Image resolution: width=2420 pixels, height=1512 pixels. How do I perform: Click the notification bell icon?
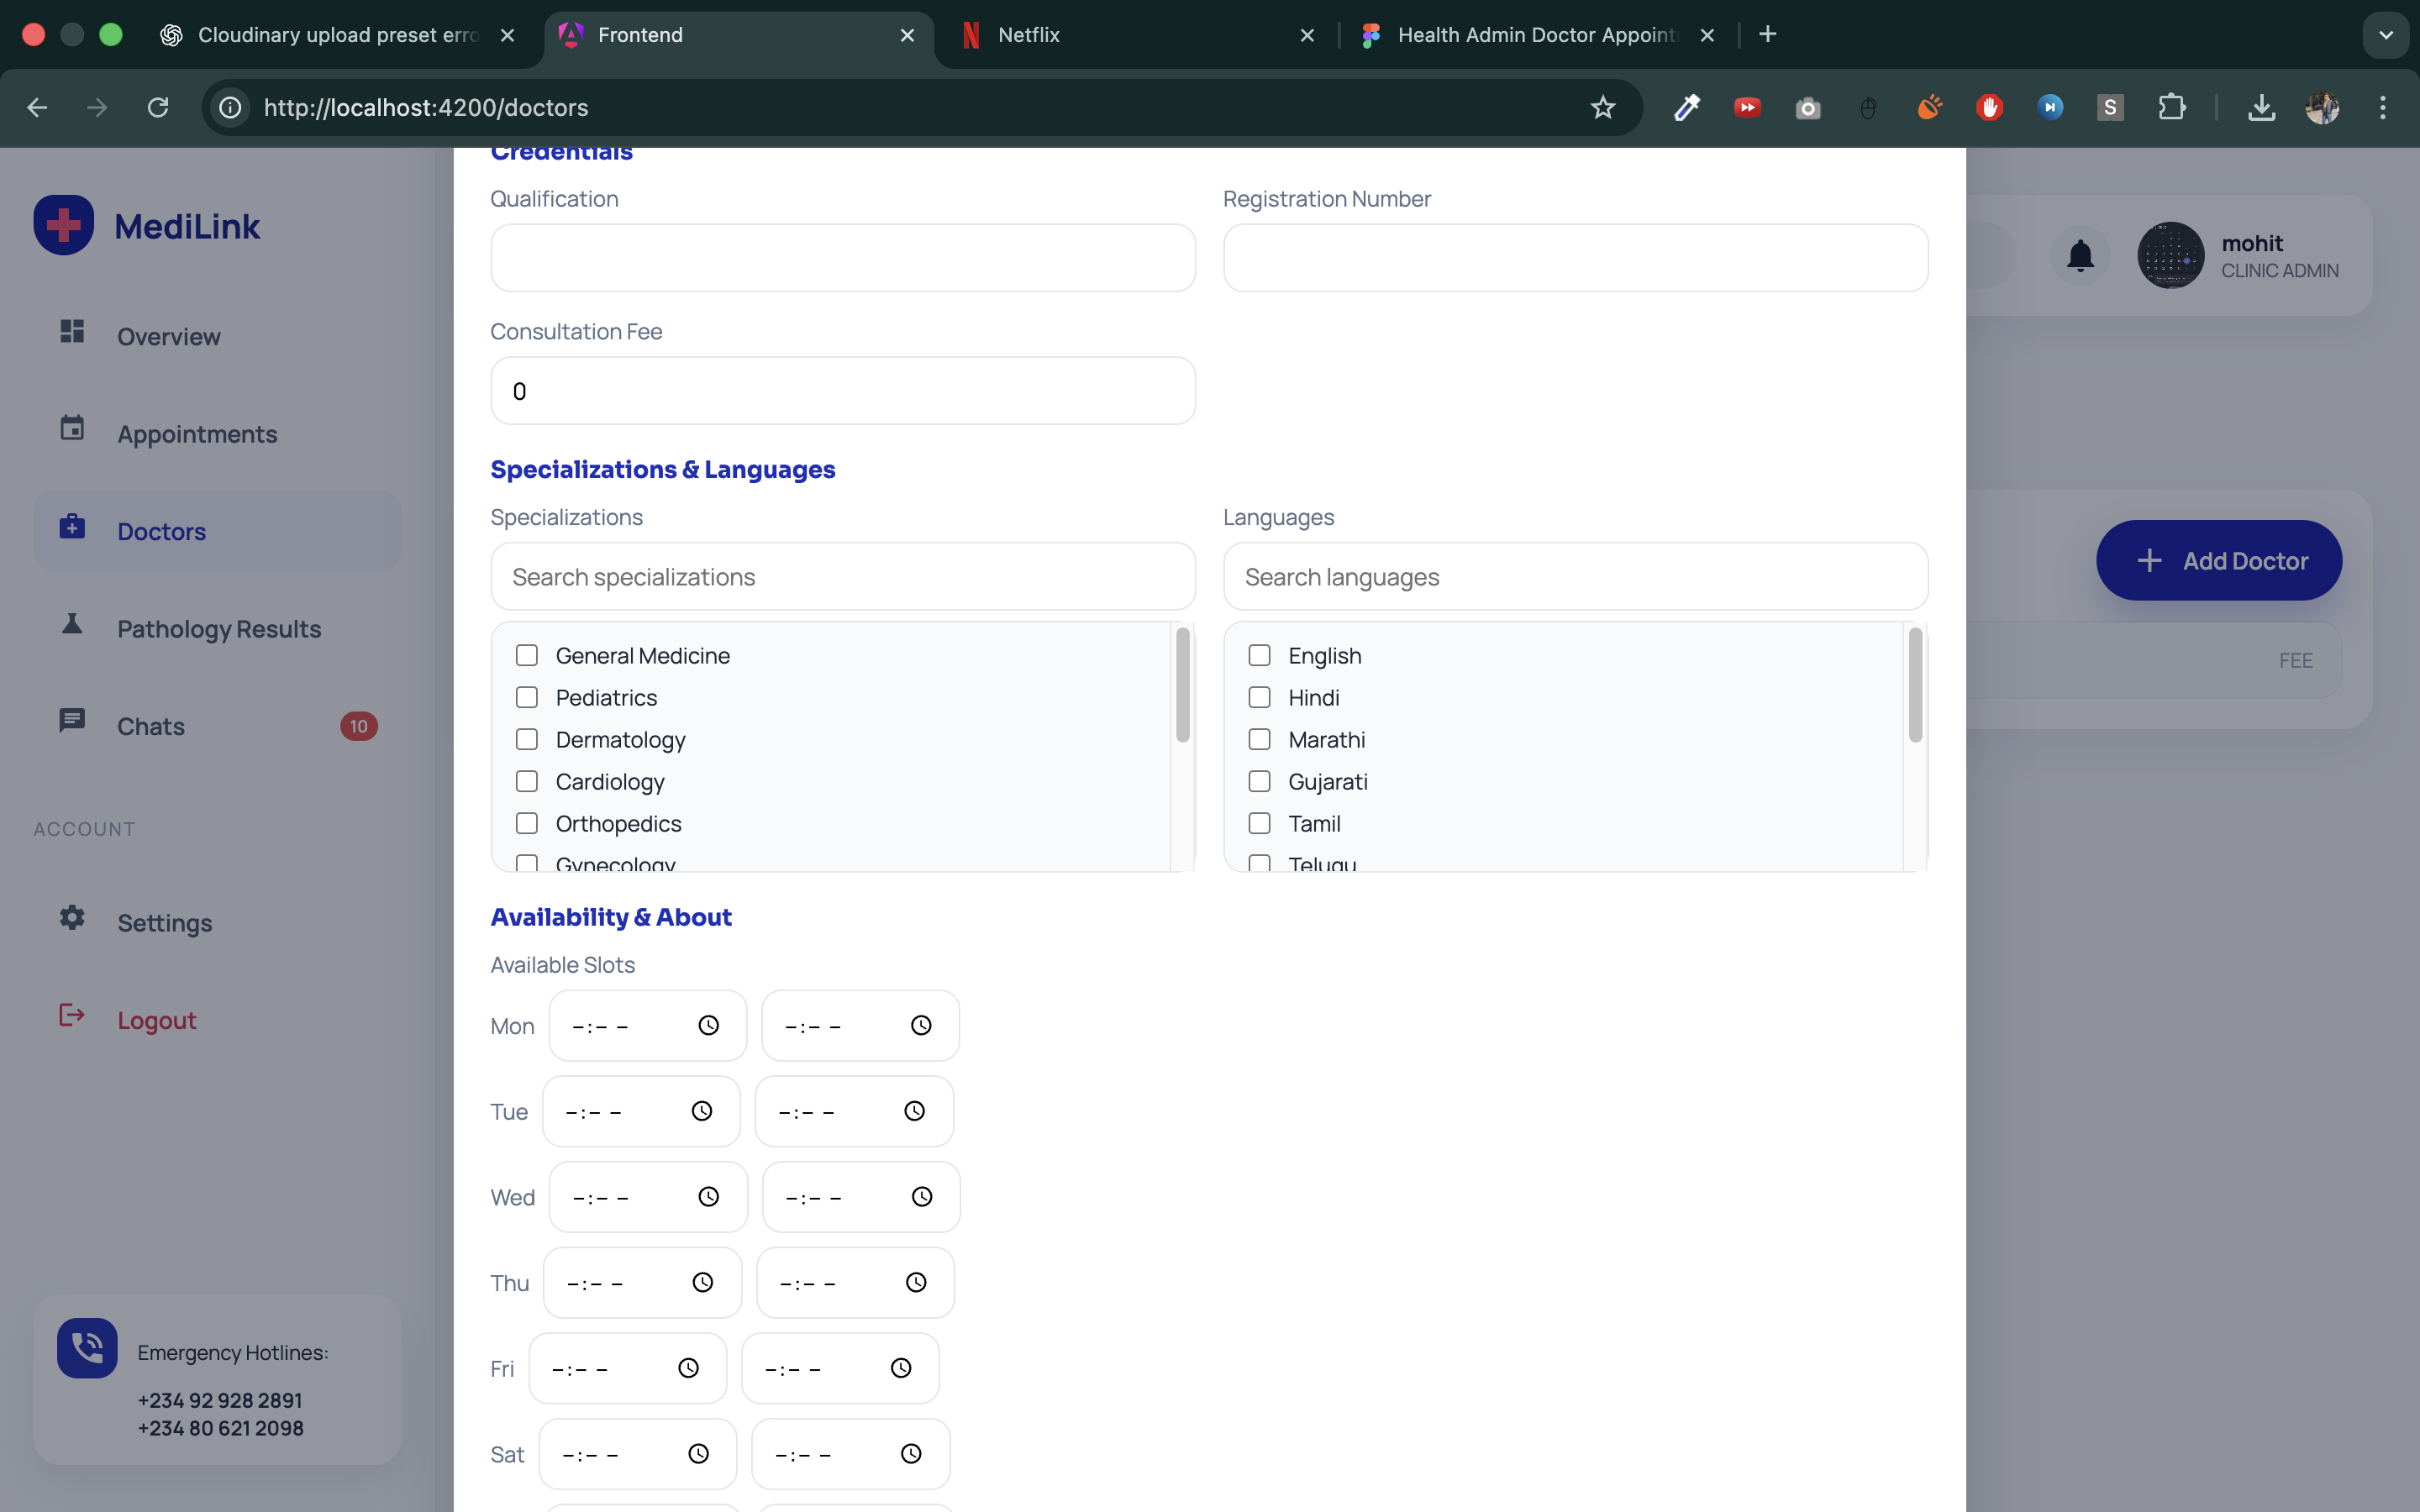click(2080, 256)
